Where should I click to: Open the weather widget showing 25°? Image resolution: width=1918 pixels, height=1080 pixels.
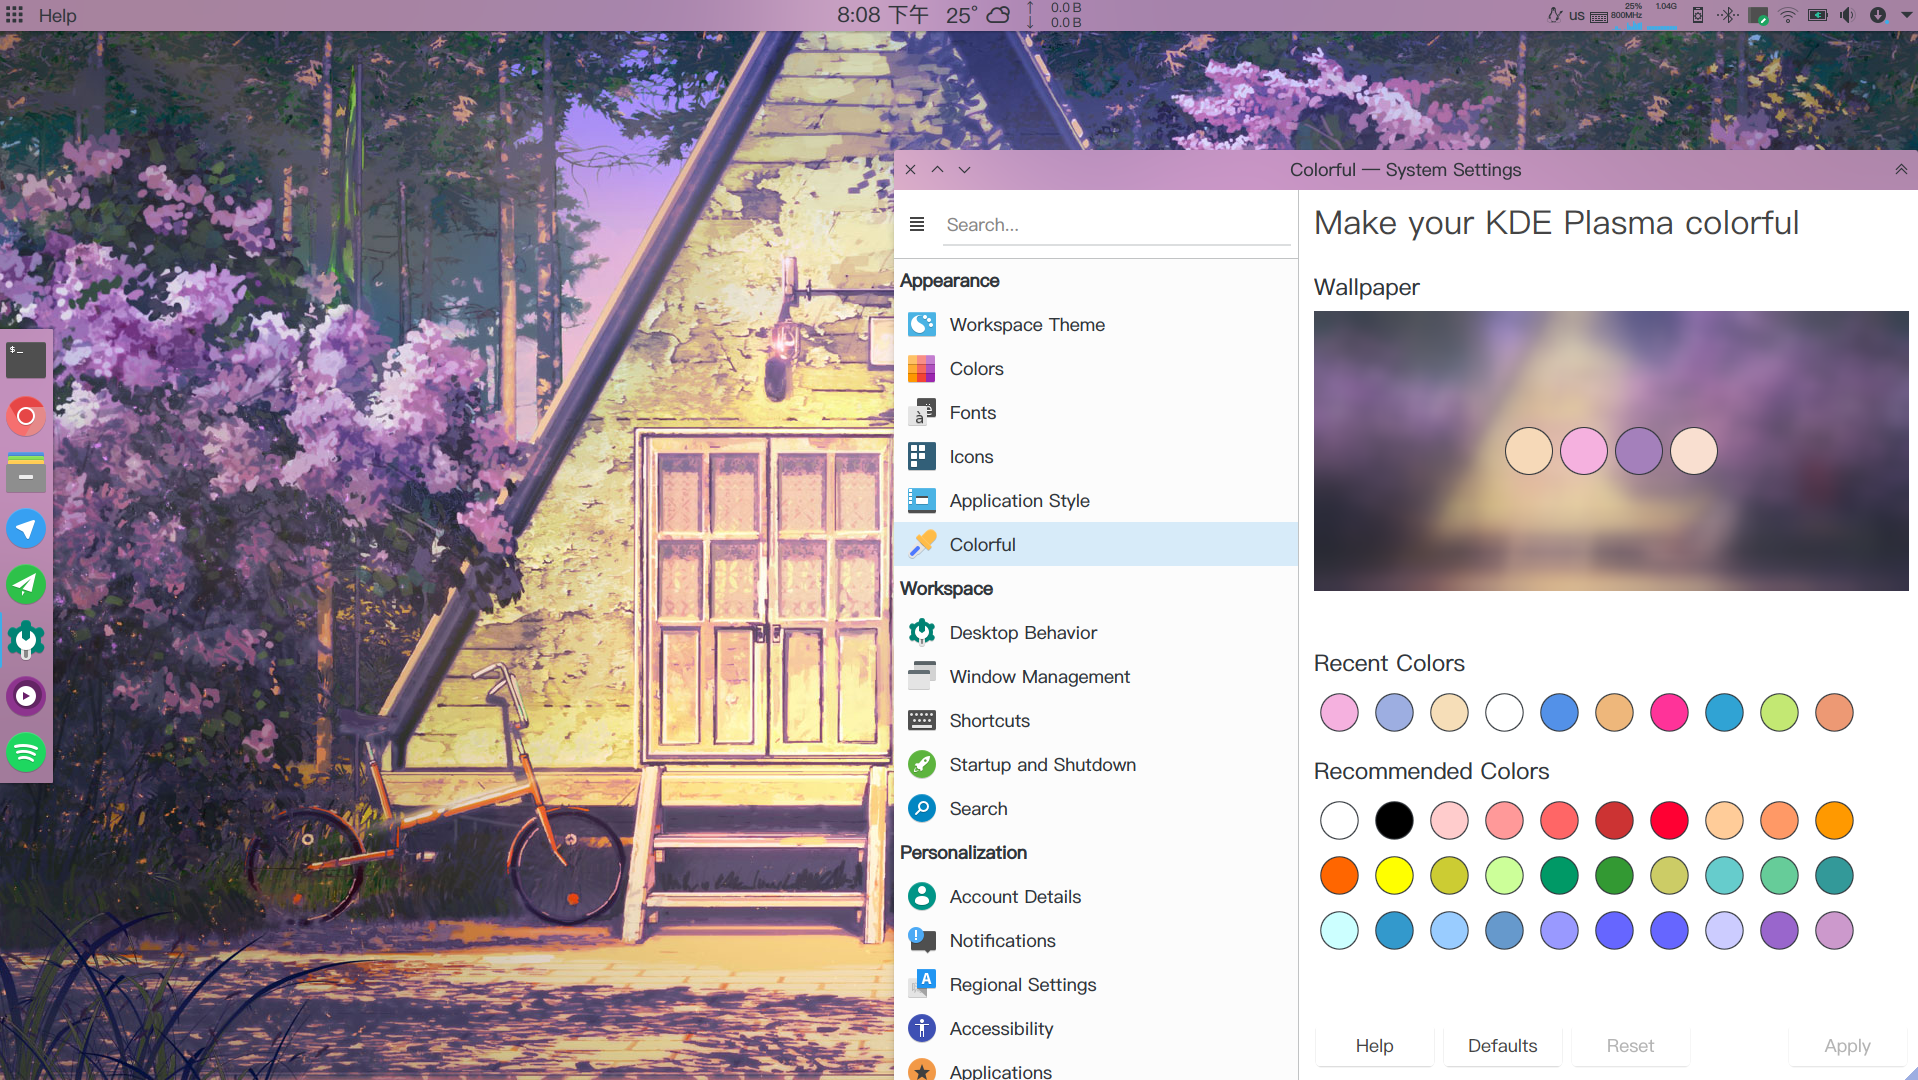[977, 15]
